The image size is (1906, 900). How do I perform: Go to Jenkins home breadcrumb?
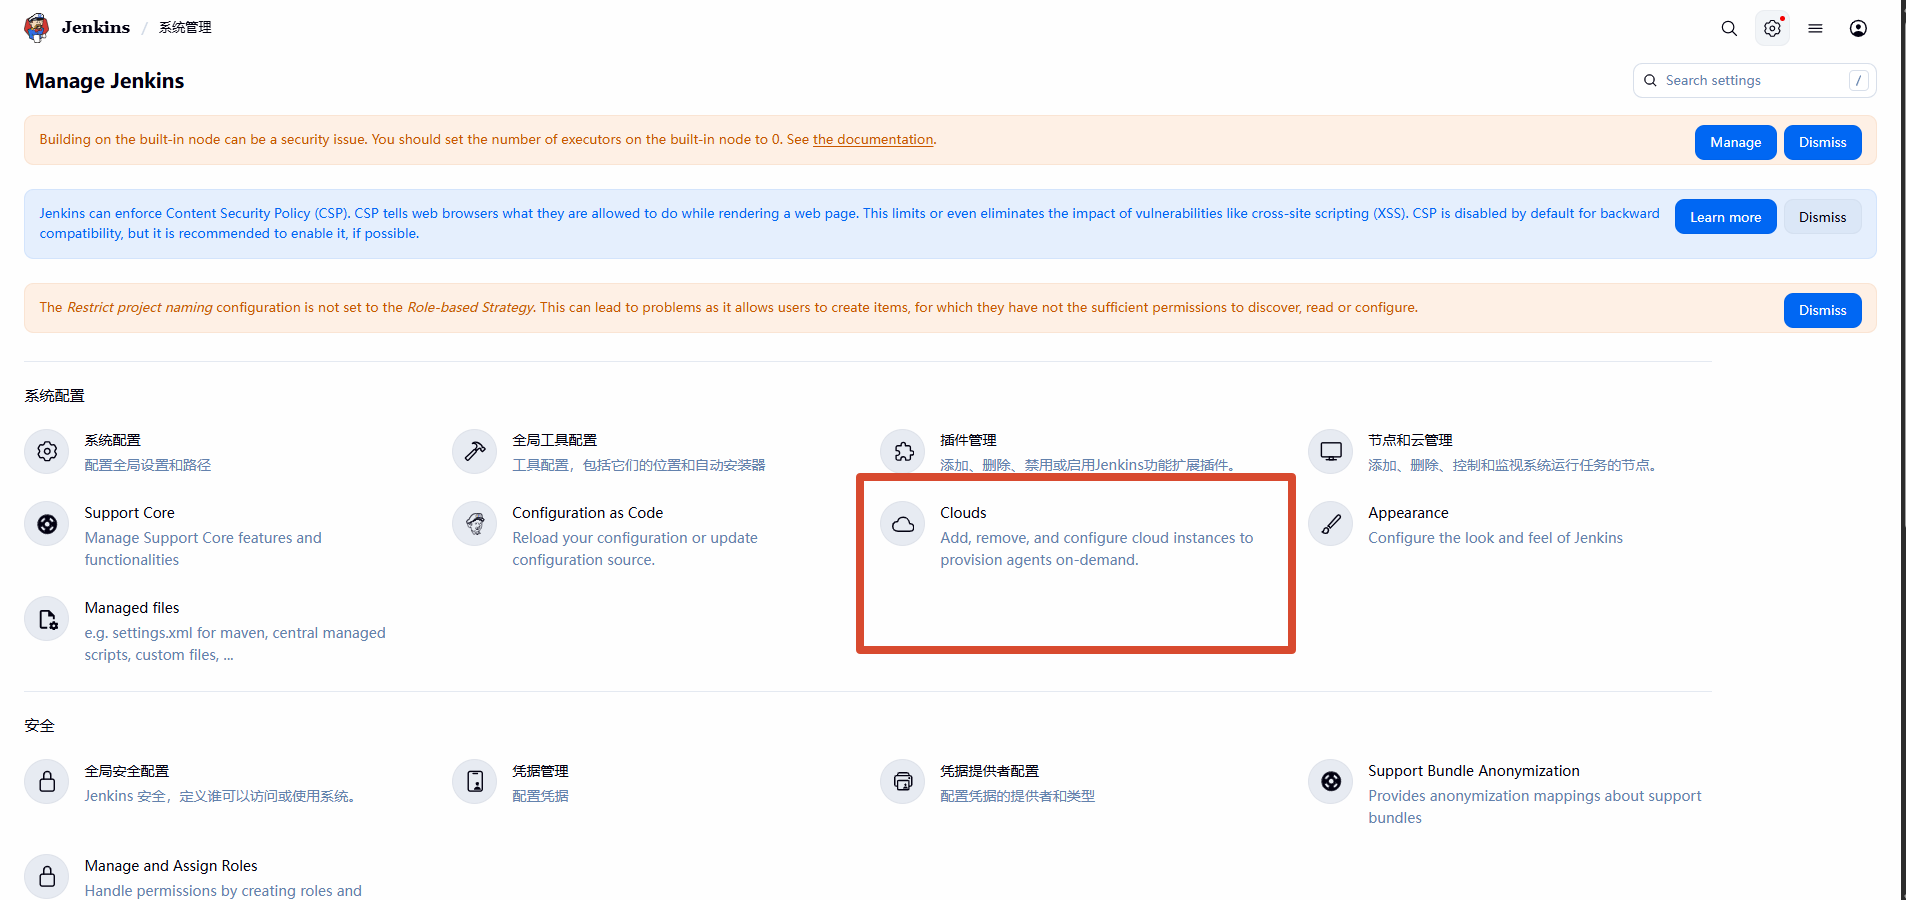click(95, 27)
